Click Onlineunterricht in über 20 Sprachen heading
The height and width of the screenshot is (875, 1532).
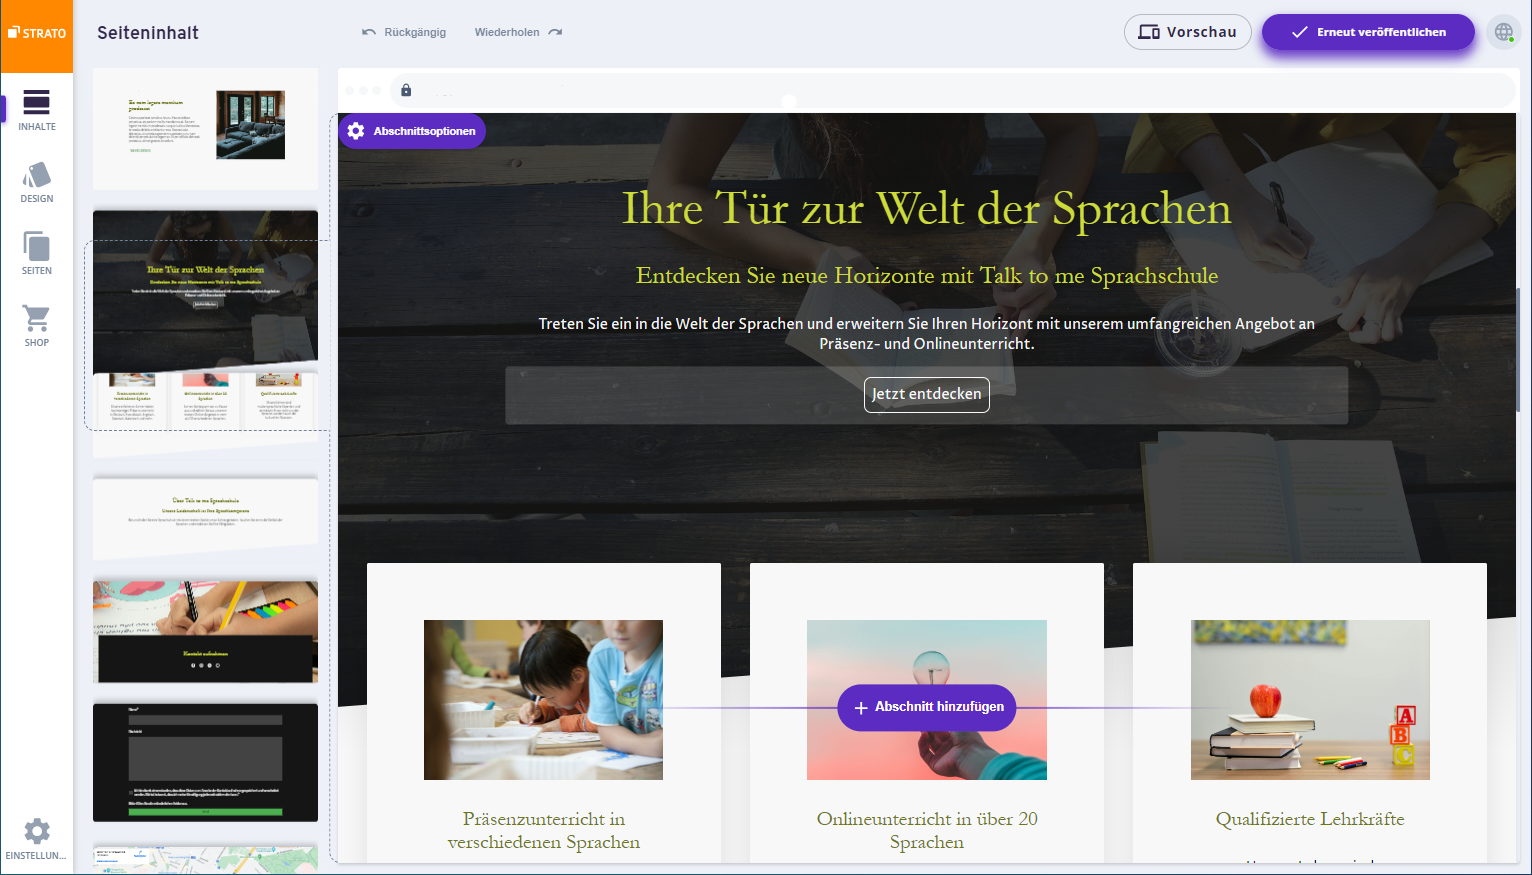927,830
